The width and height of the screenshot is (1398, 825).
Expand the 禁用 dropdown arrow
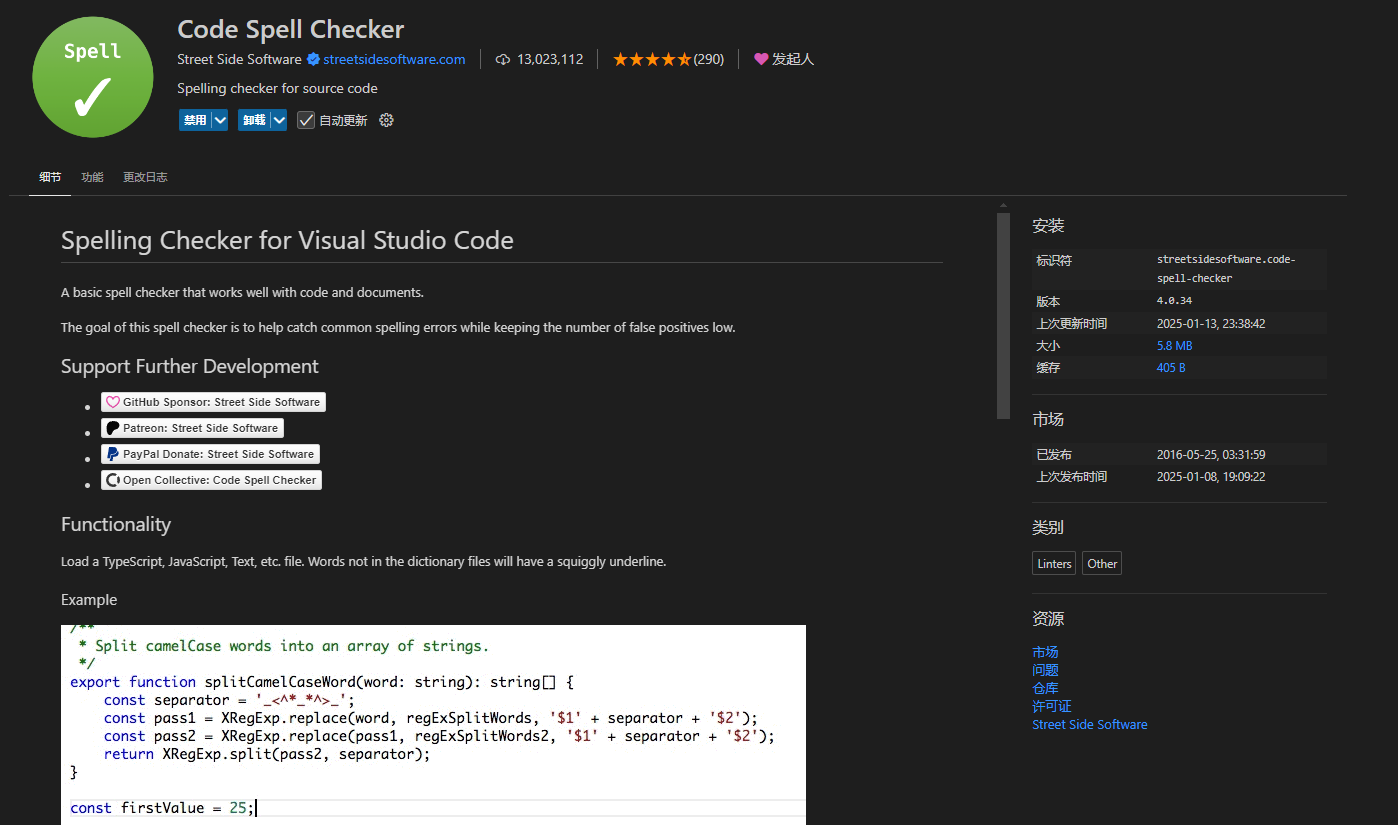pos(220,120)
